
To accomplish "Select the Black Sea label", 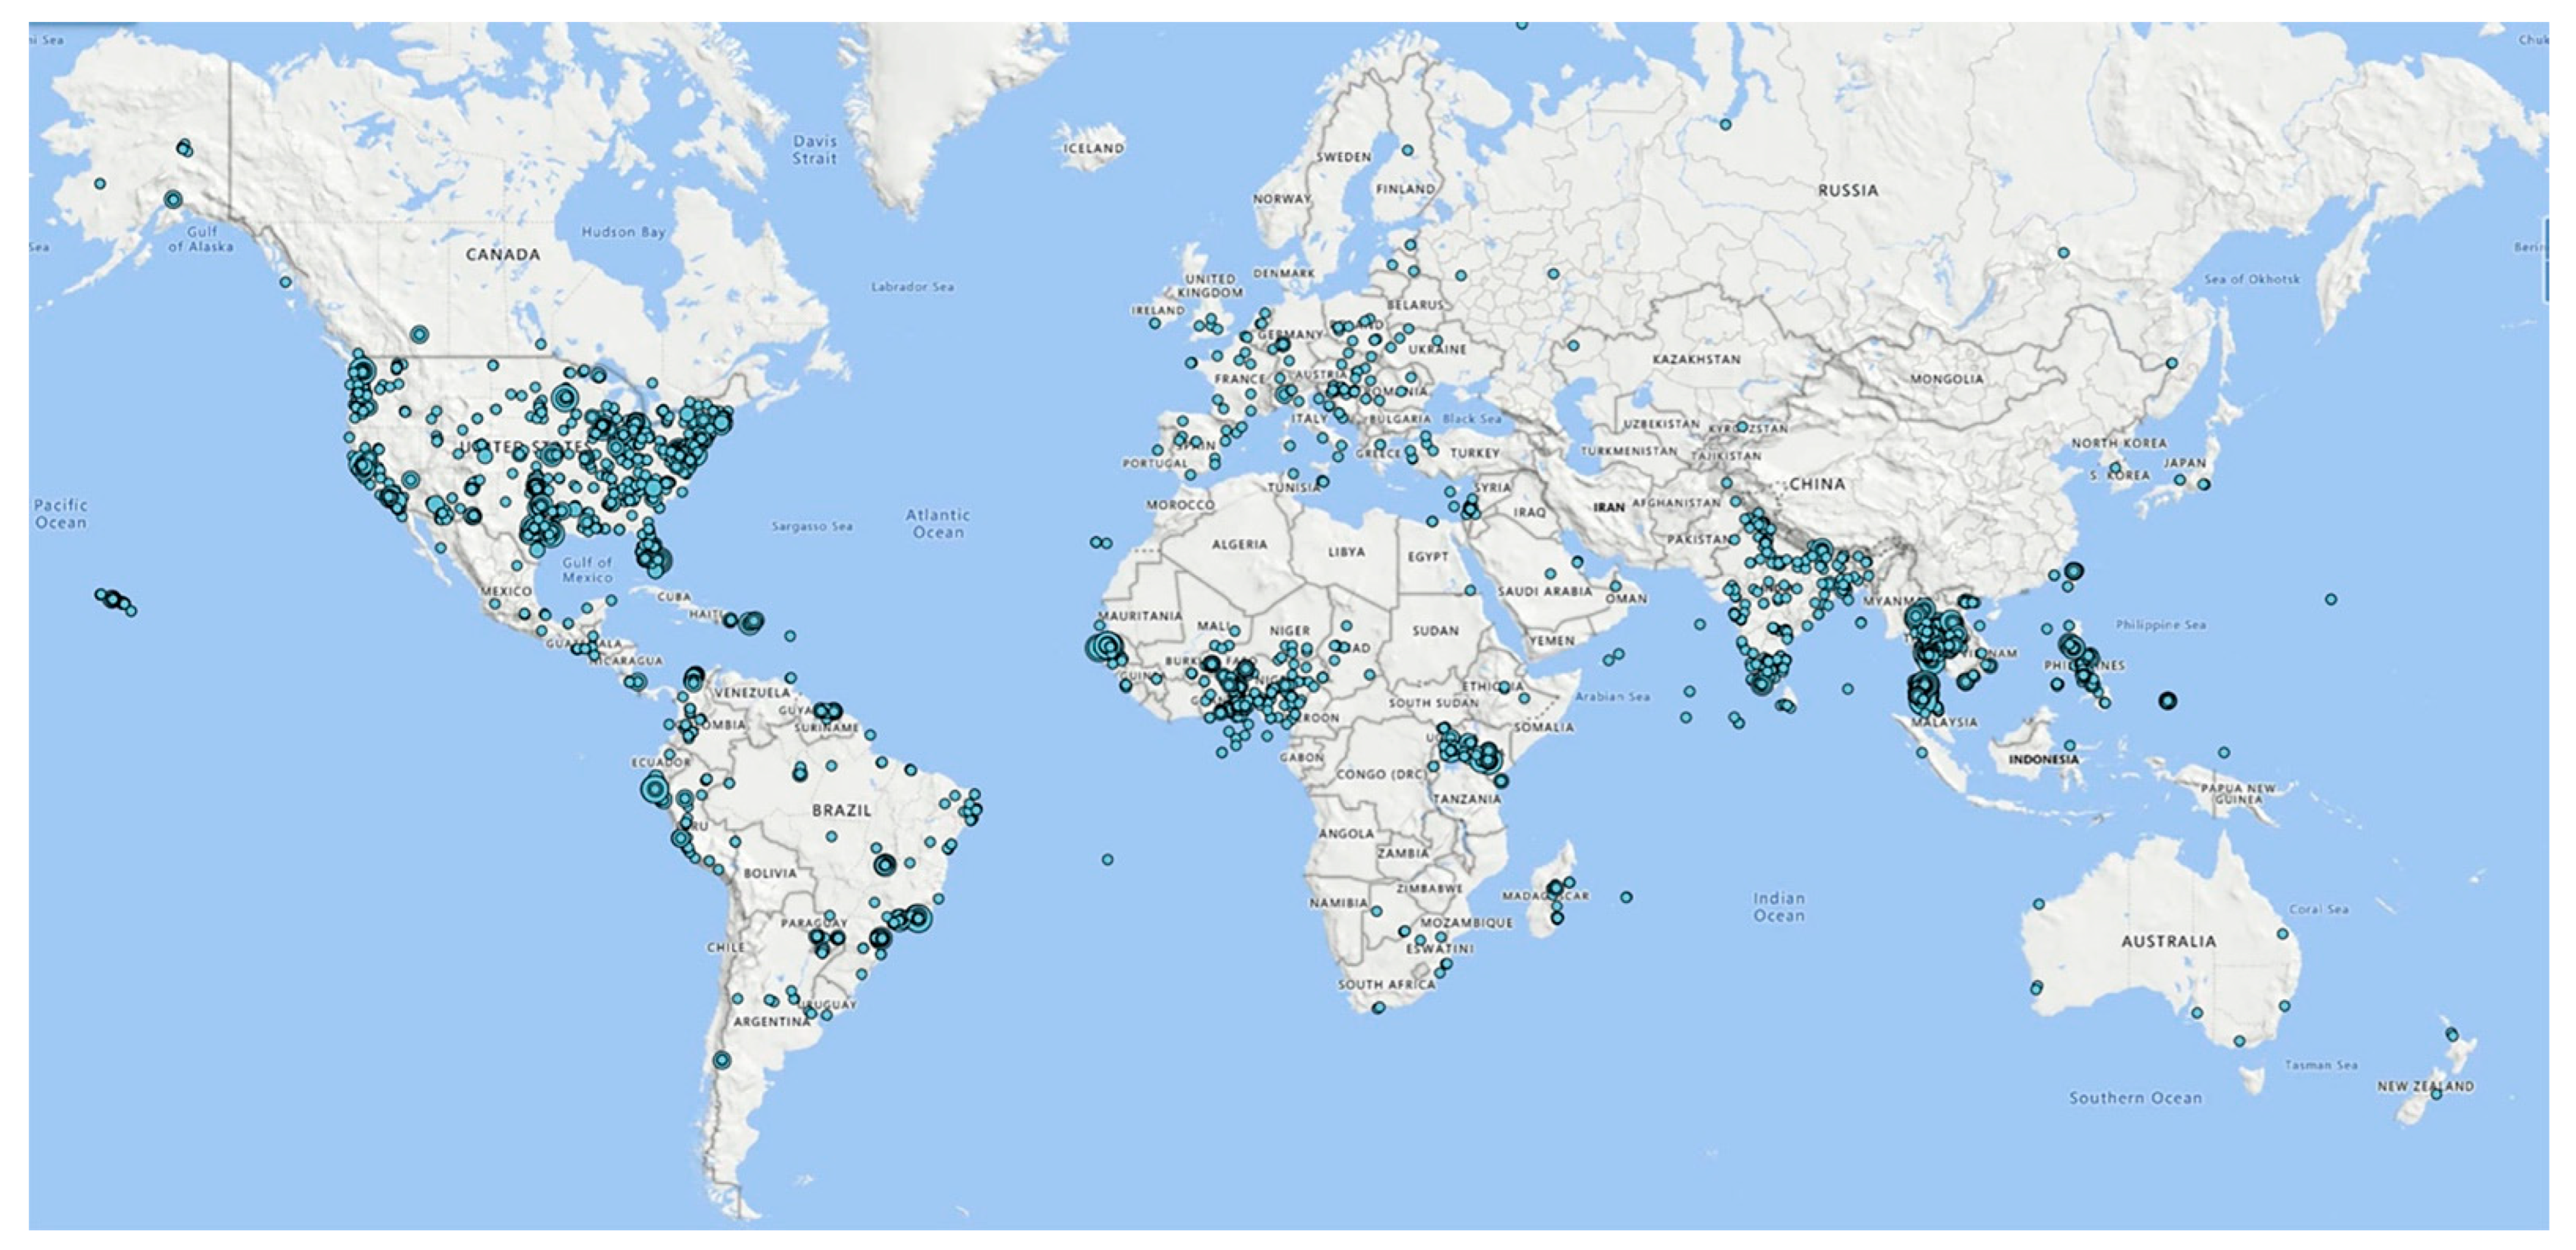I will tap(1472, 419).
